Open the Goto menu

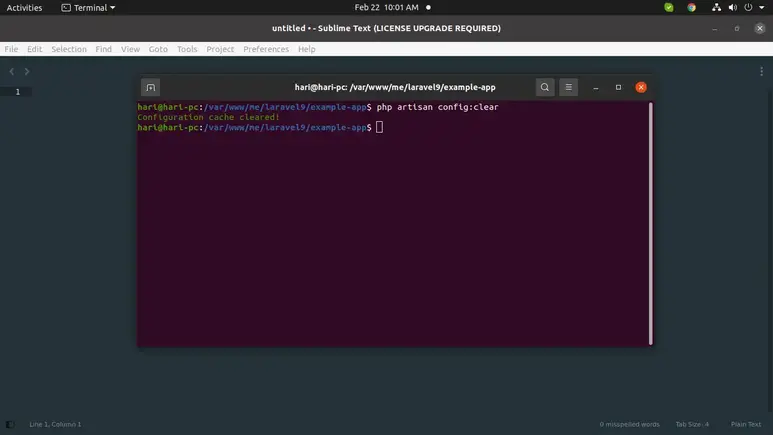(x=158, y=49)
